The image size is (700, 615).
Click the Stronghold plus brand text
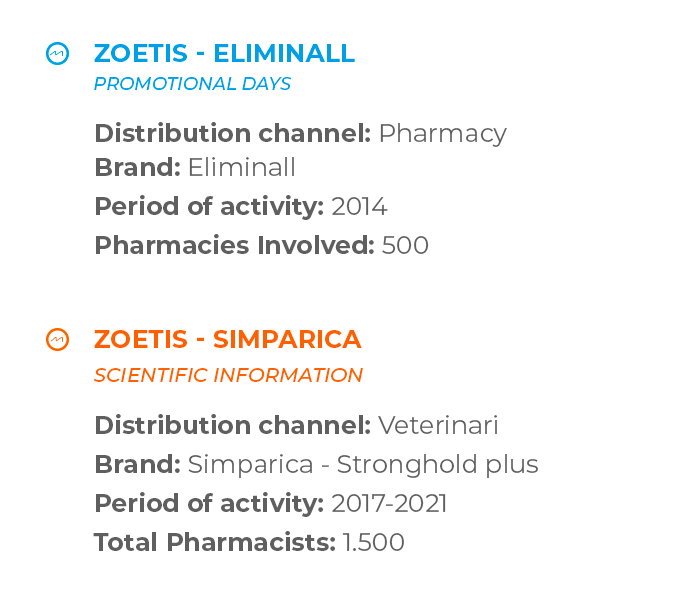coord(438,465)
